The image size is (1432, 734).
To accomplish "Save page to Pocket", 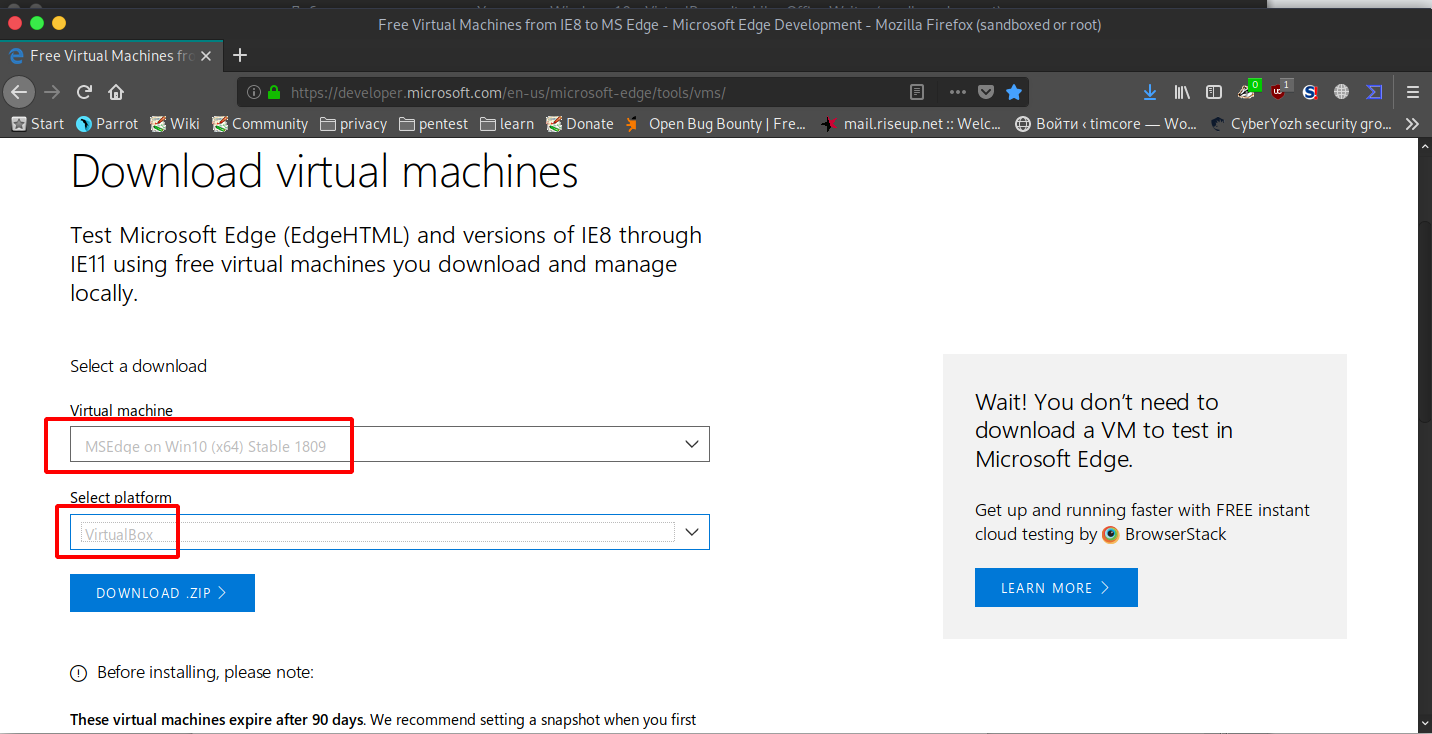I will 986,92.
